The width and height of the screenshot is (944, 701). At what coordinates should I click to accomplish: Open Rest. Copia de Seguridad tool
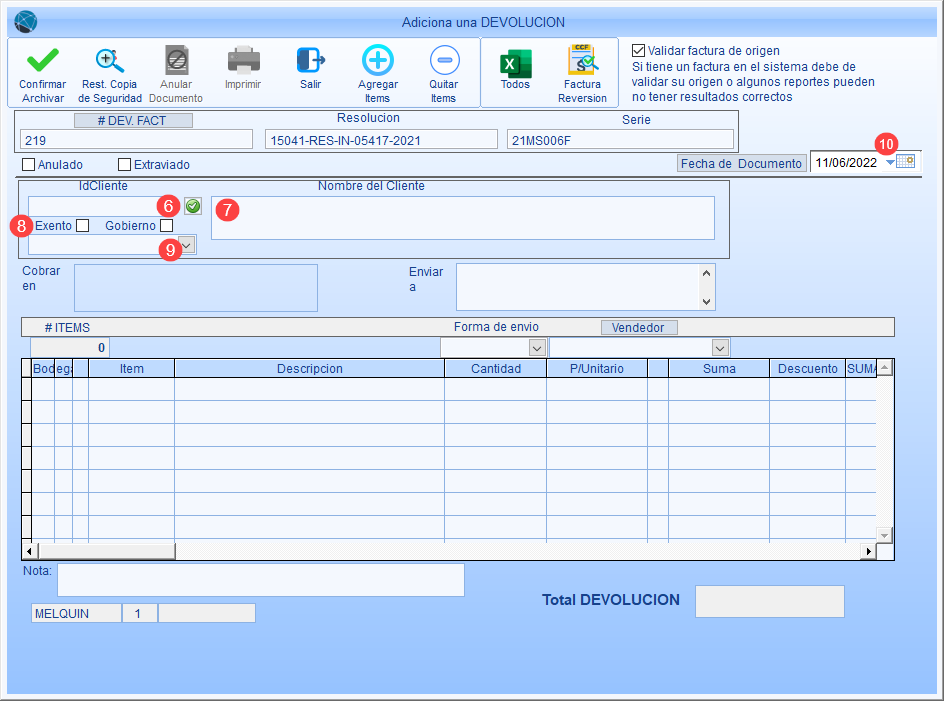click(110, 60)
